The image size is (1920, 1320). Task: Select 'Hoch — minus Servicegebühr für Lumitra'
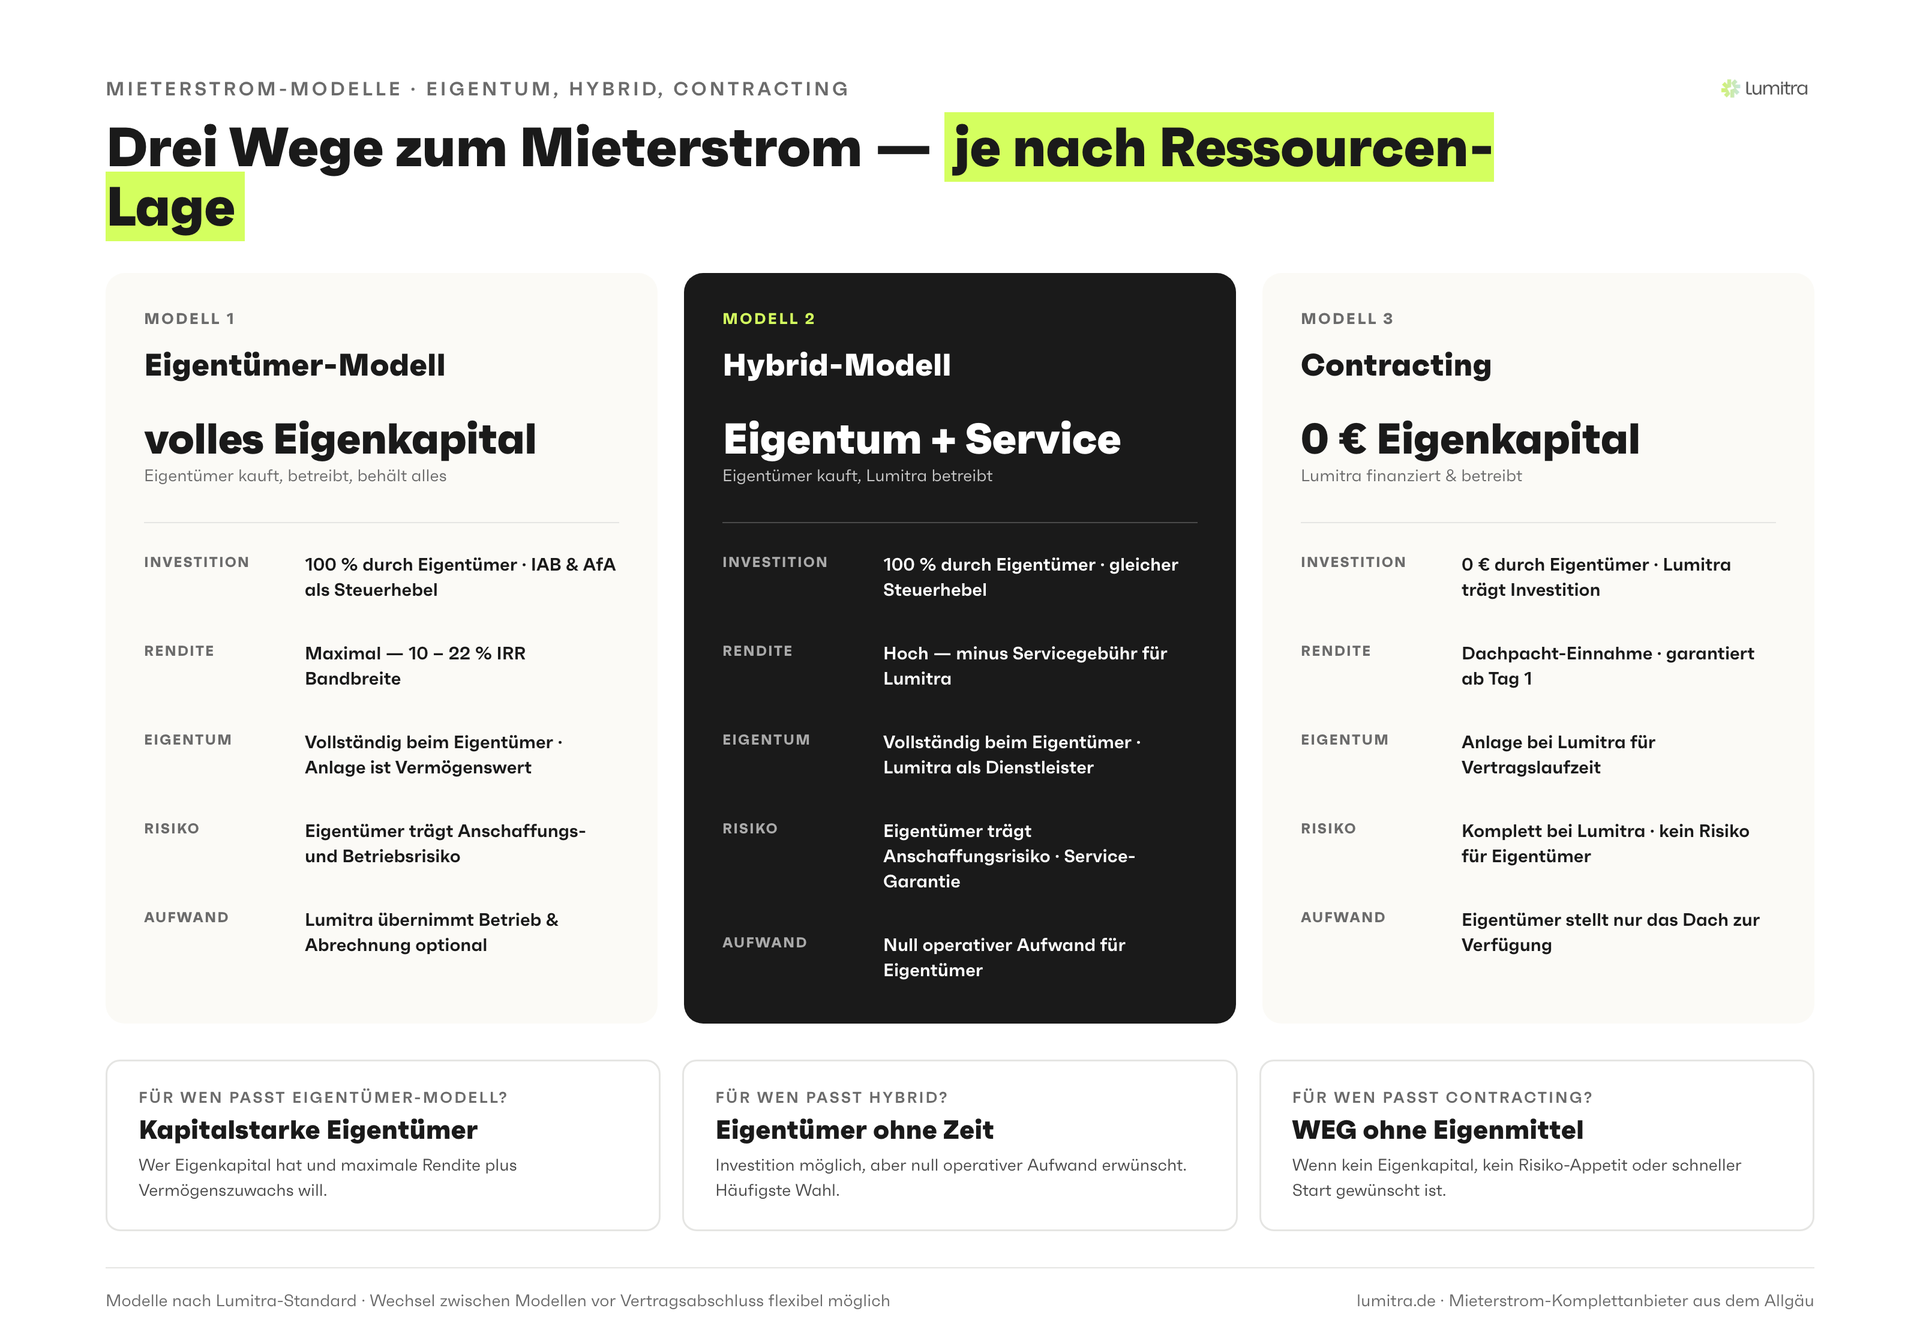click(x=1025, y=666)
